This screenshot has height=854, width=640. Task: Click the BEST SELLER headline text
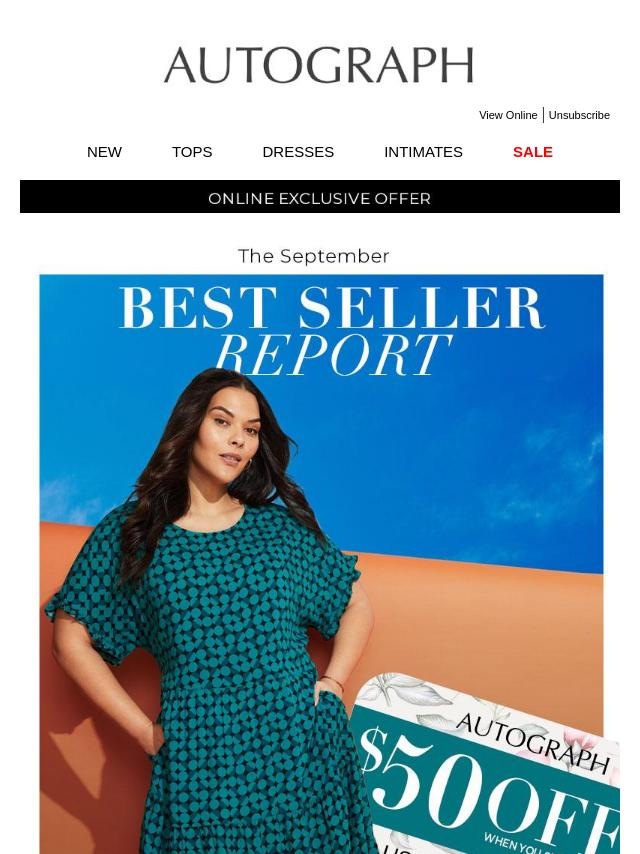click(332, 308)
